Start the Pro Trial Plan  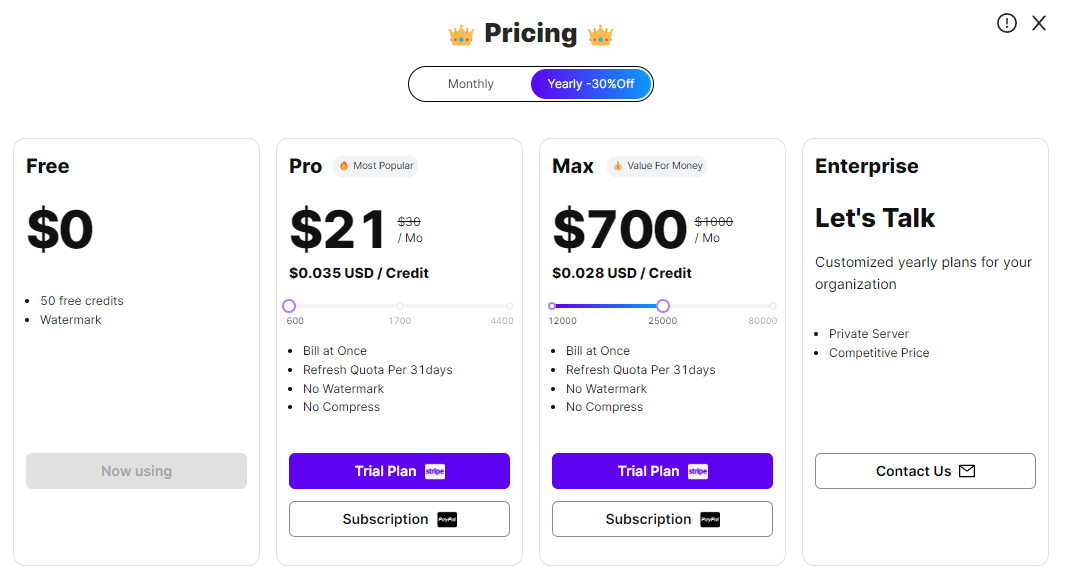pyautogui.click(x=399, y=471)
